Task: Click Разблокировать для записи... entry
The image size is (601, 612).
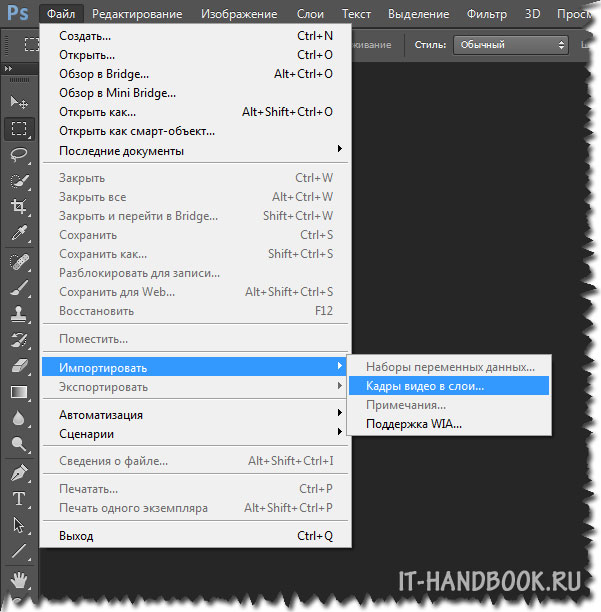Action: coord(195,273)
